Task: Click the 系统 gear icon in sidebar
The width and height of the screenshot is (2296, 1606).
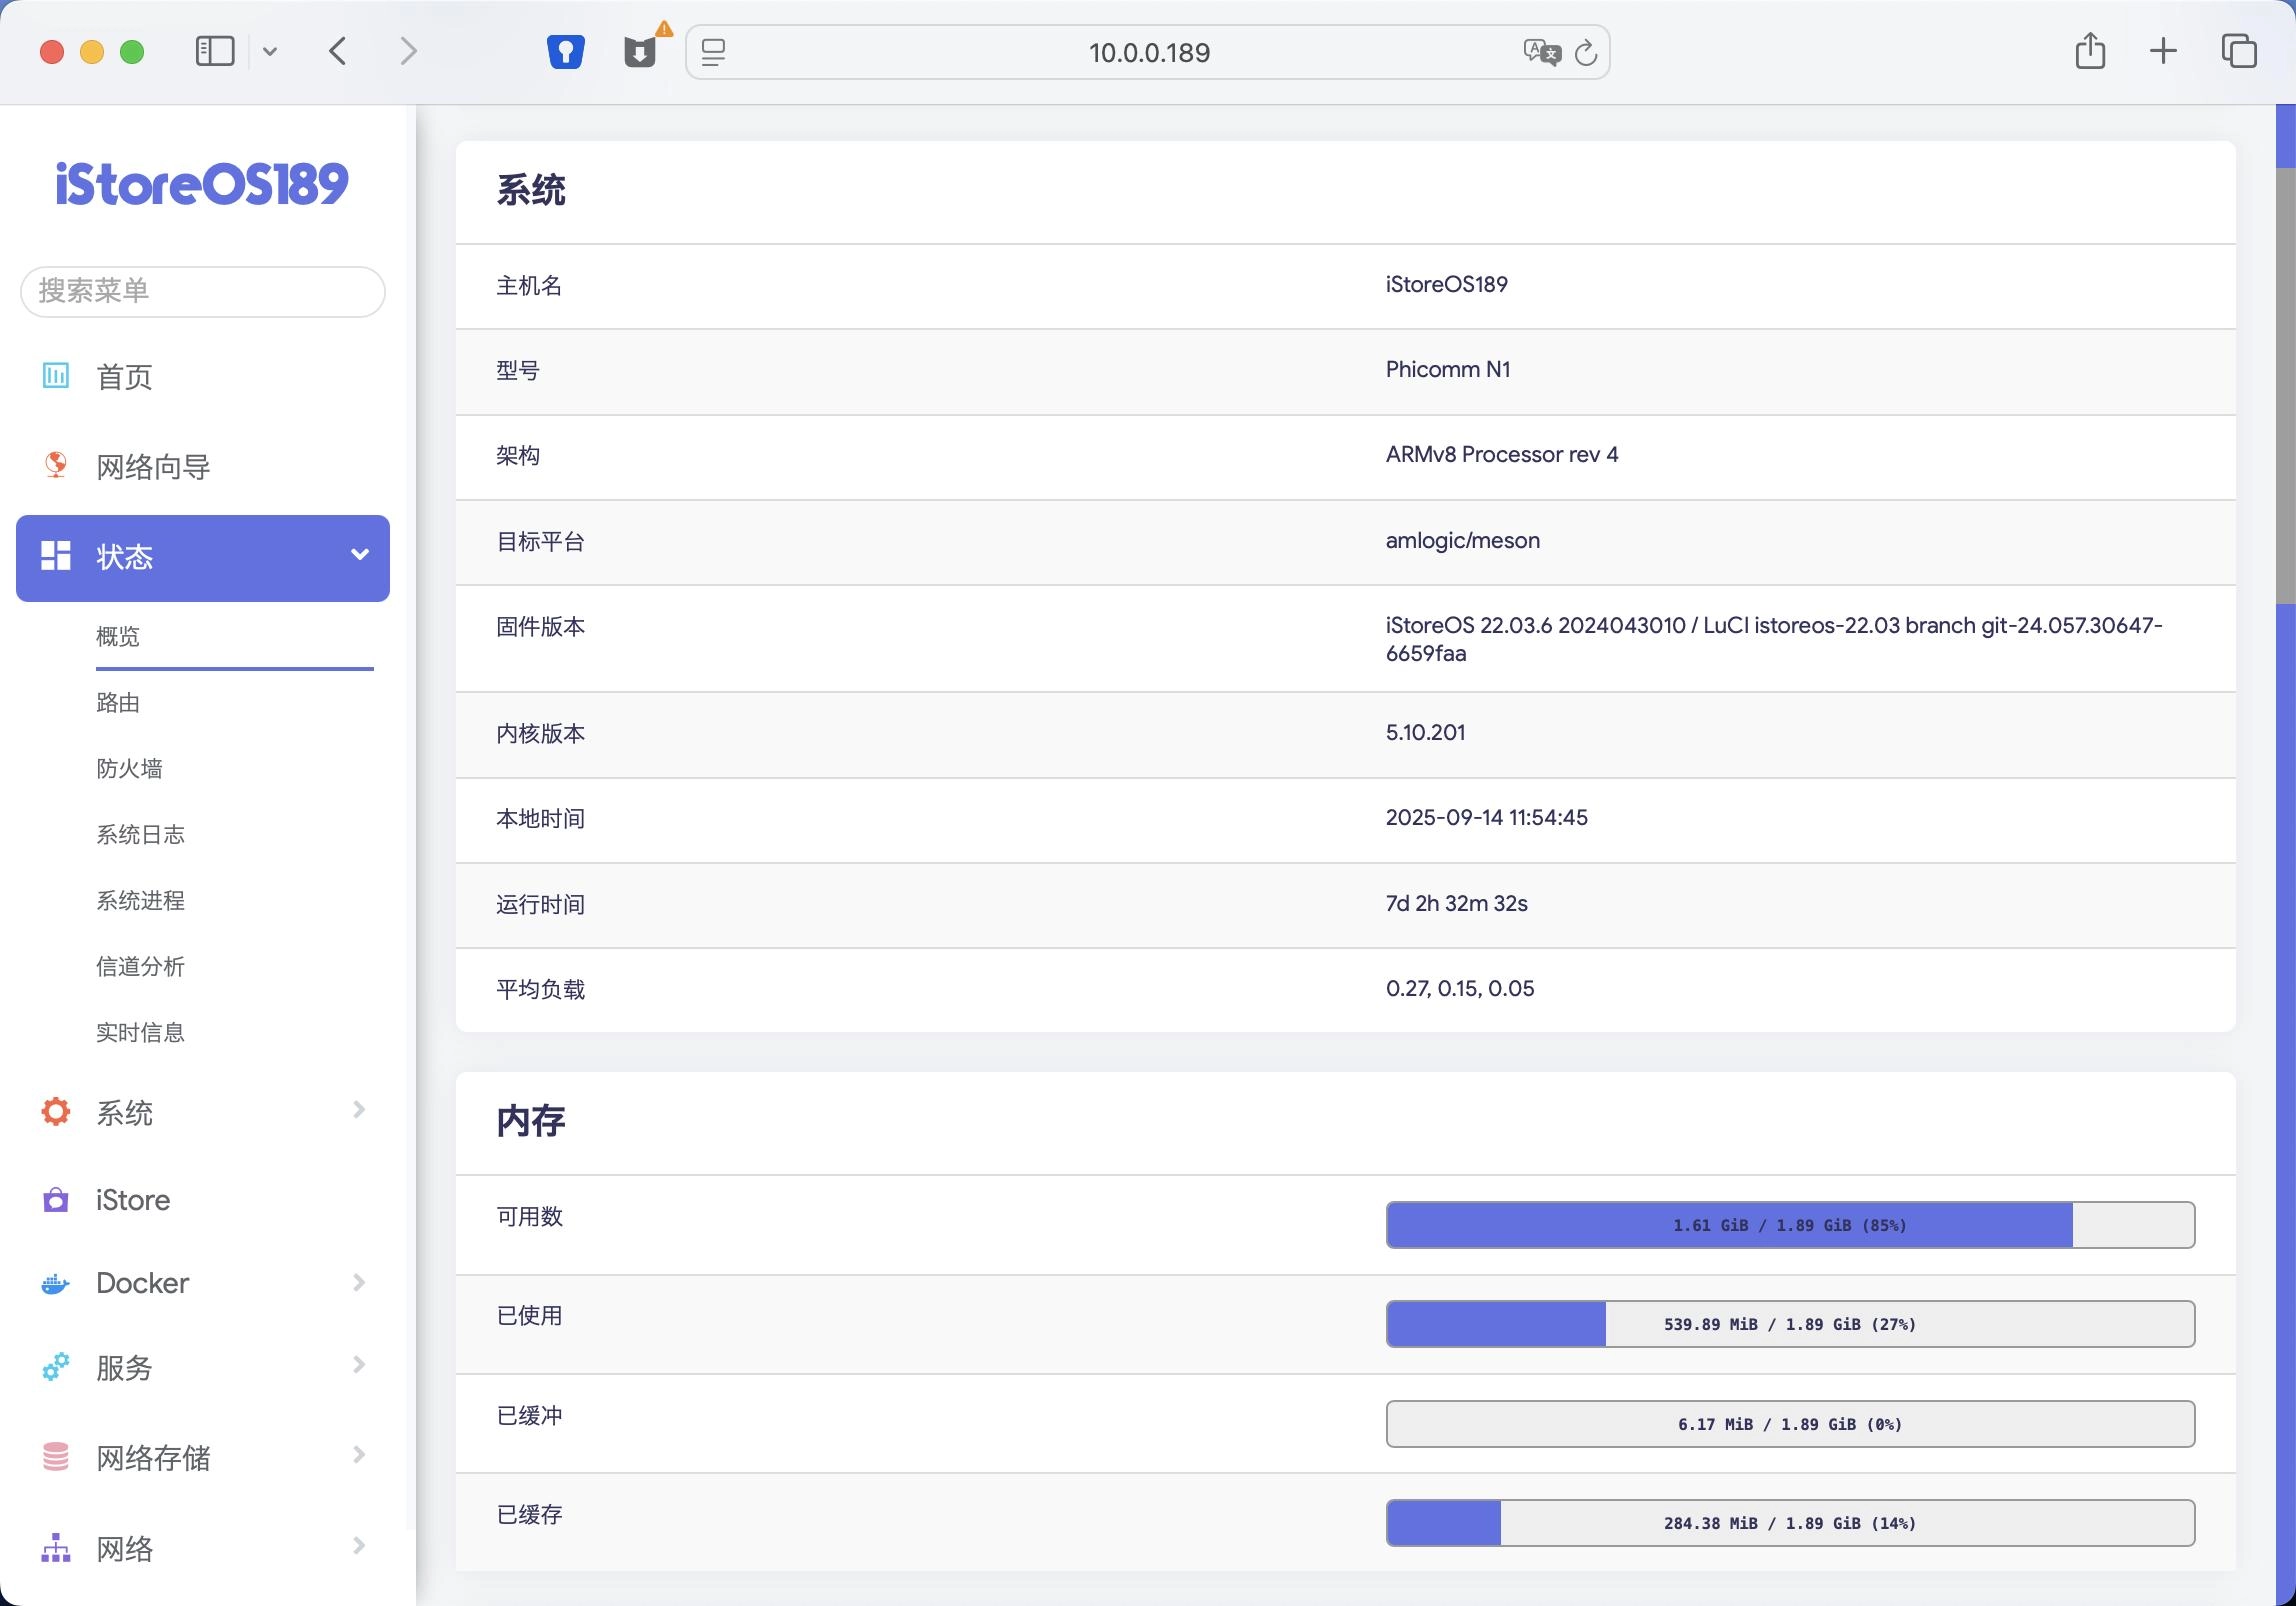Action: pos(56,1112)
